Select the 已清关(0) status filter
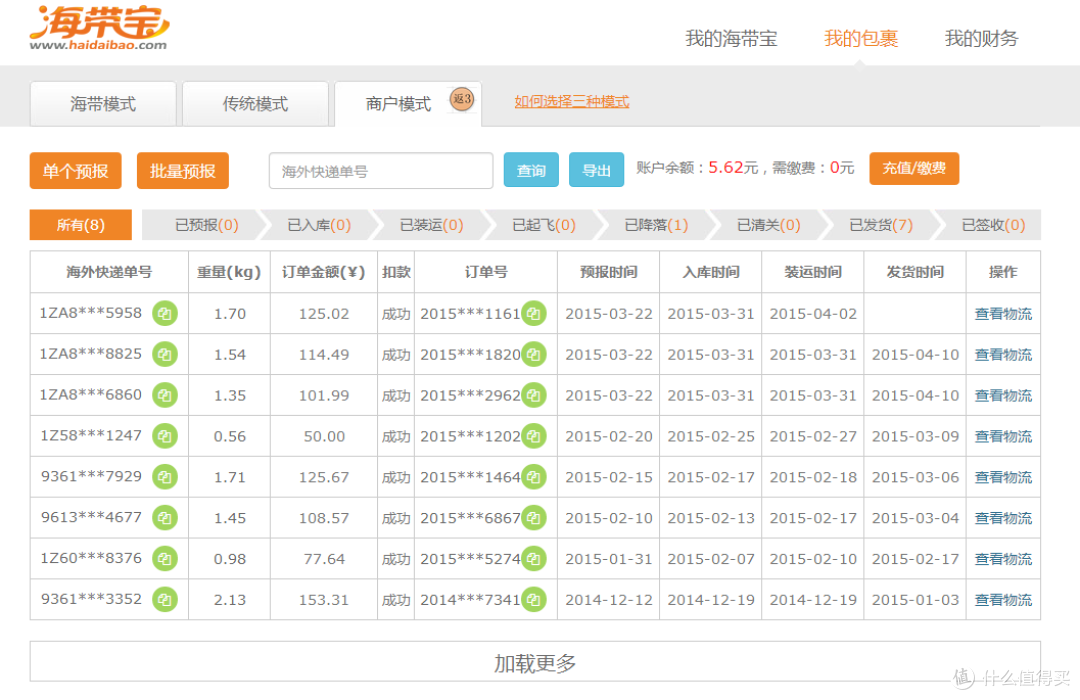The height and width of the screenshot is (700, 1080). 768,225
